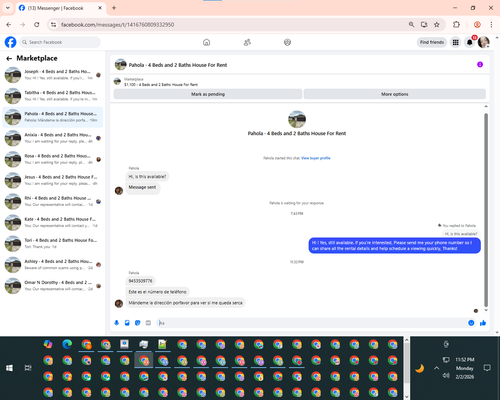Select the Messenger | Facebook browser tab
The height and width of the screenshot is (400, 500).
click(x=61, y=8)
